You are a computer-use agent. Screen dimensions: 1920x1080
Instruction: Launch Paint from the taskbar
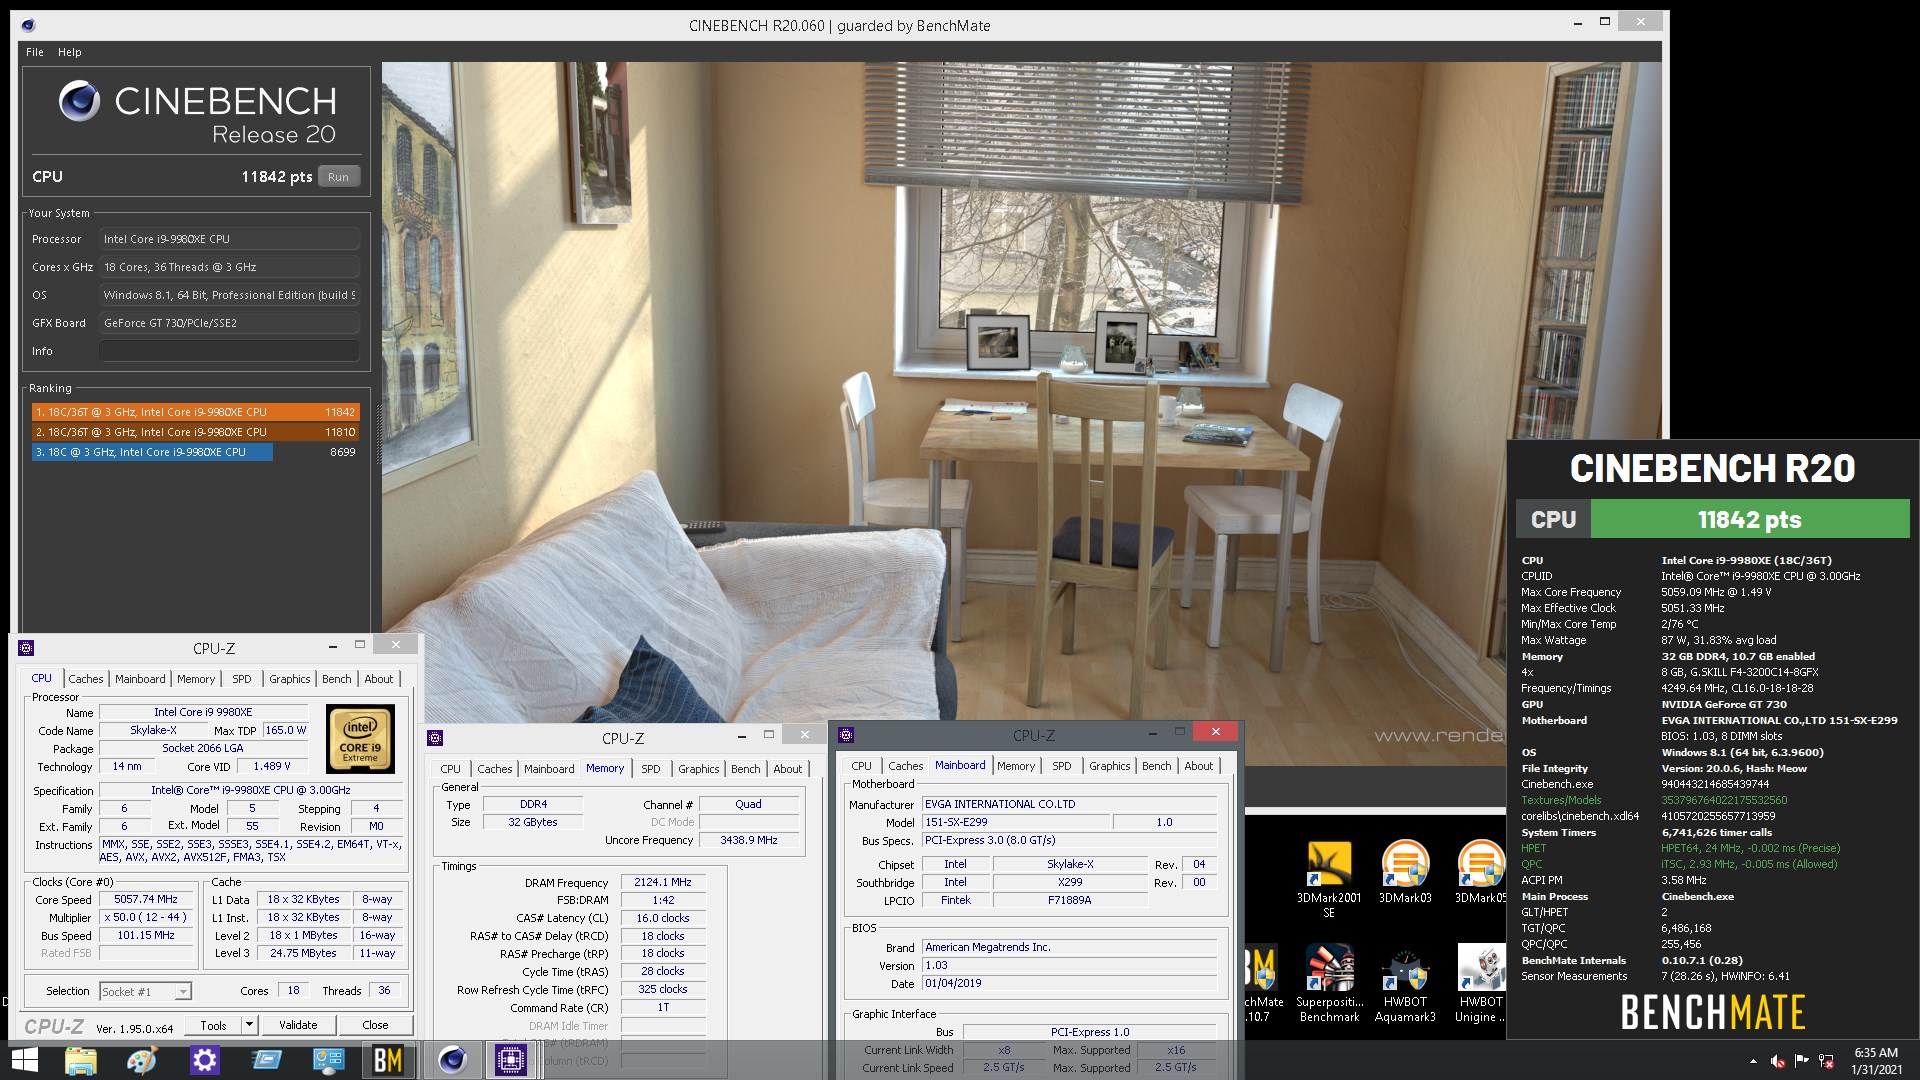coord(142,1060)
